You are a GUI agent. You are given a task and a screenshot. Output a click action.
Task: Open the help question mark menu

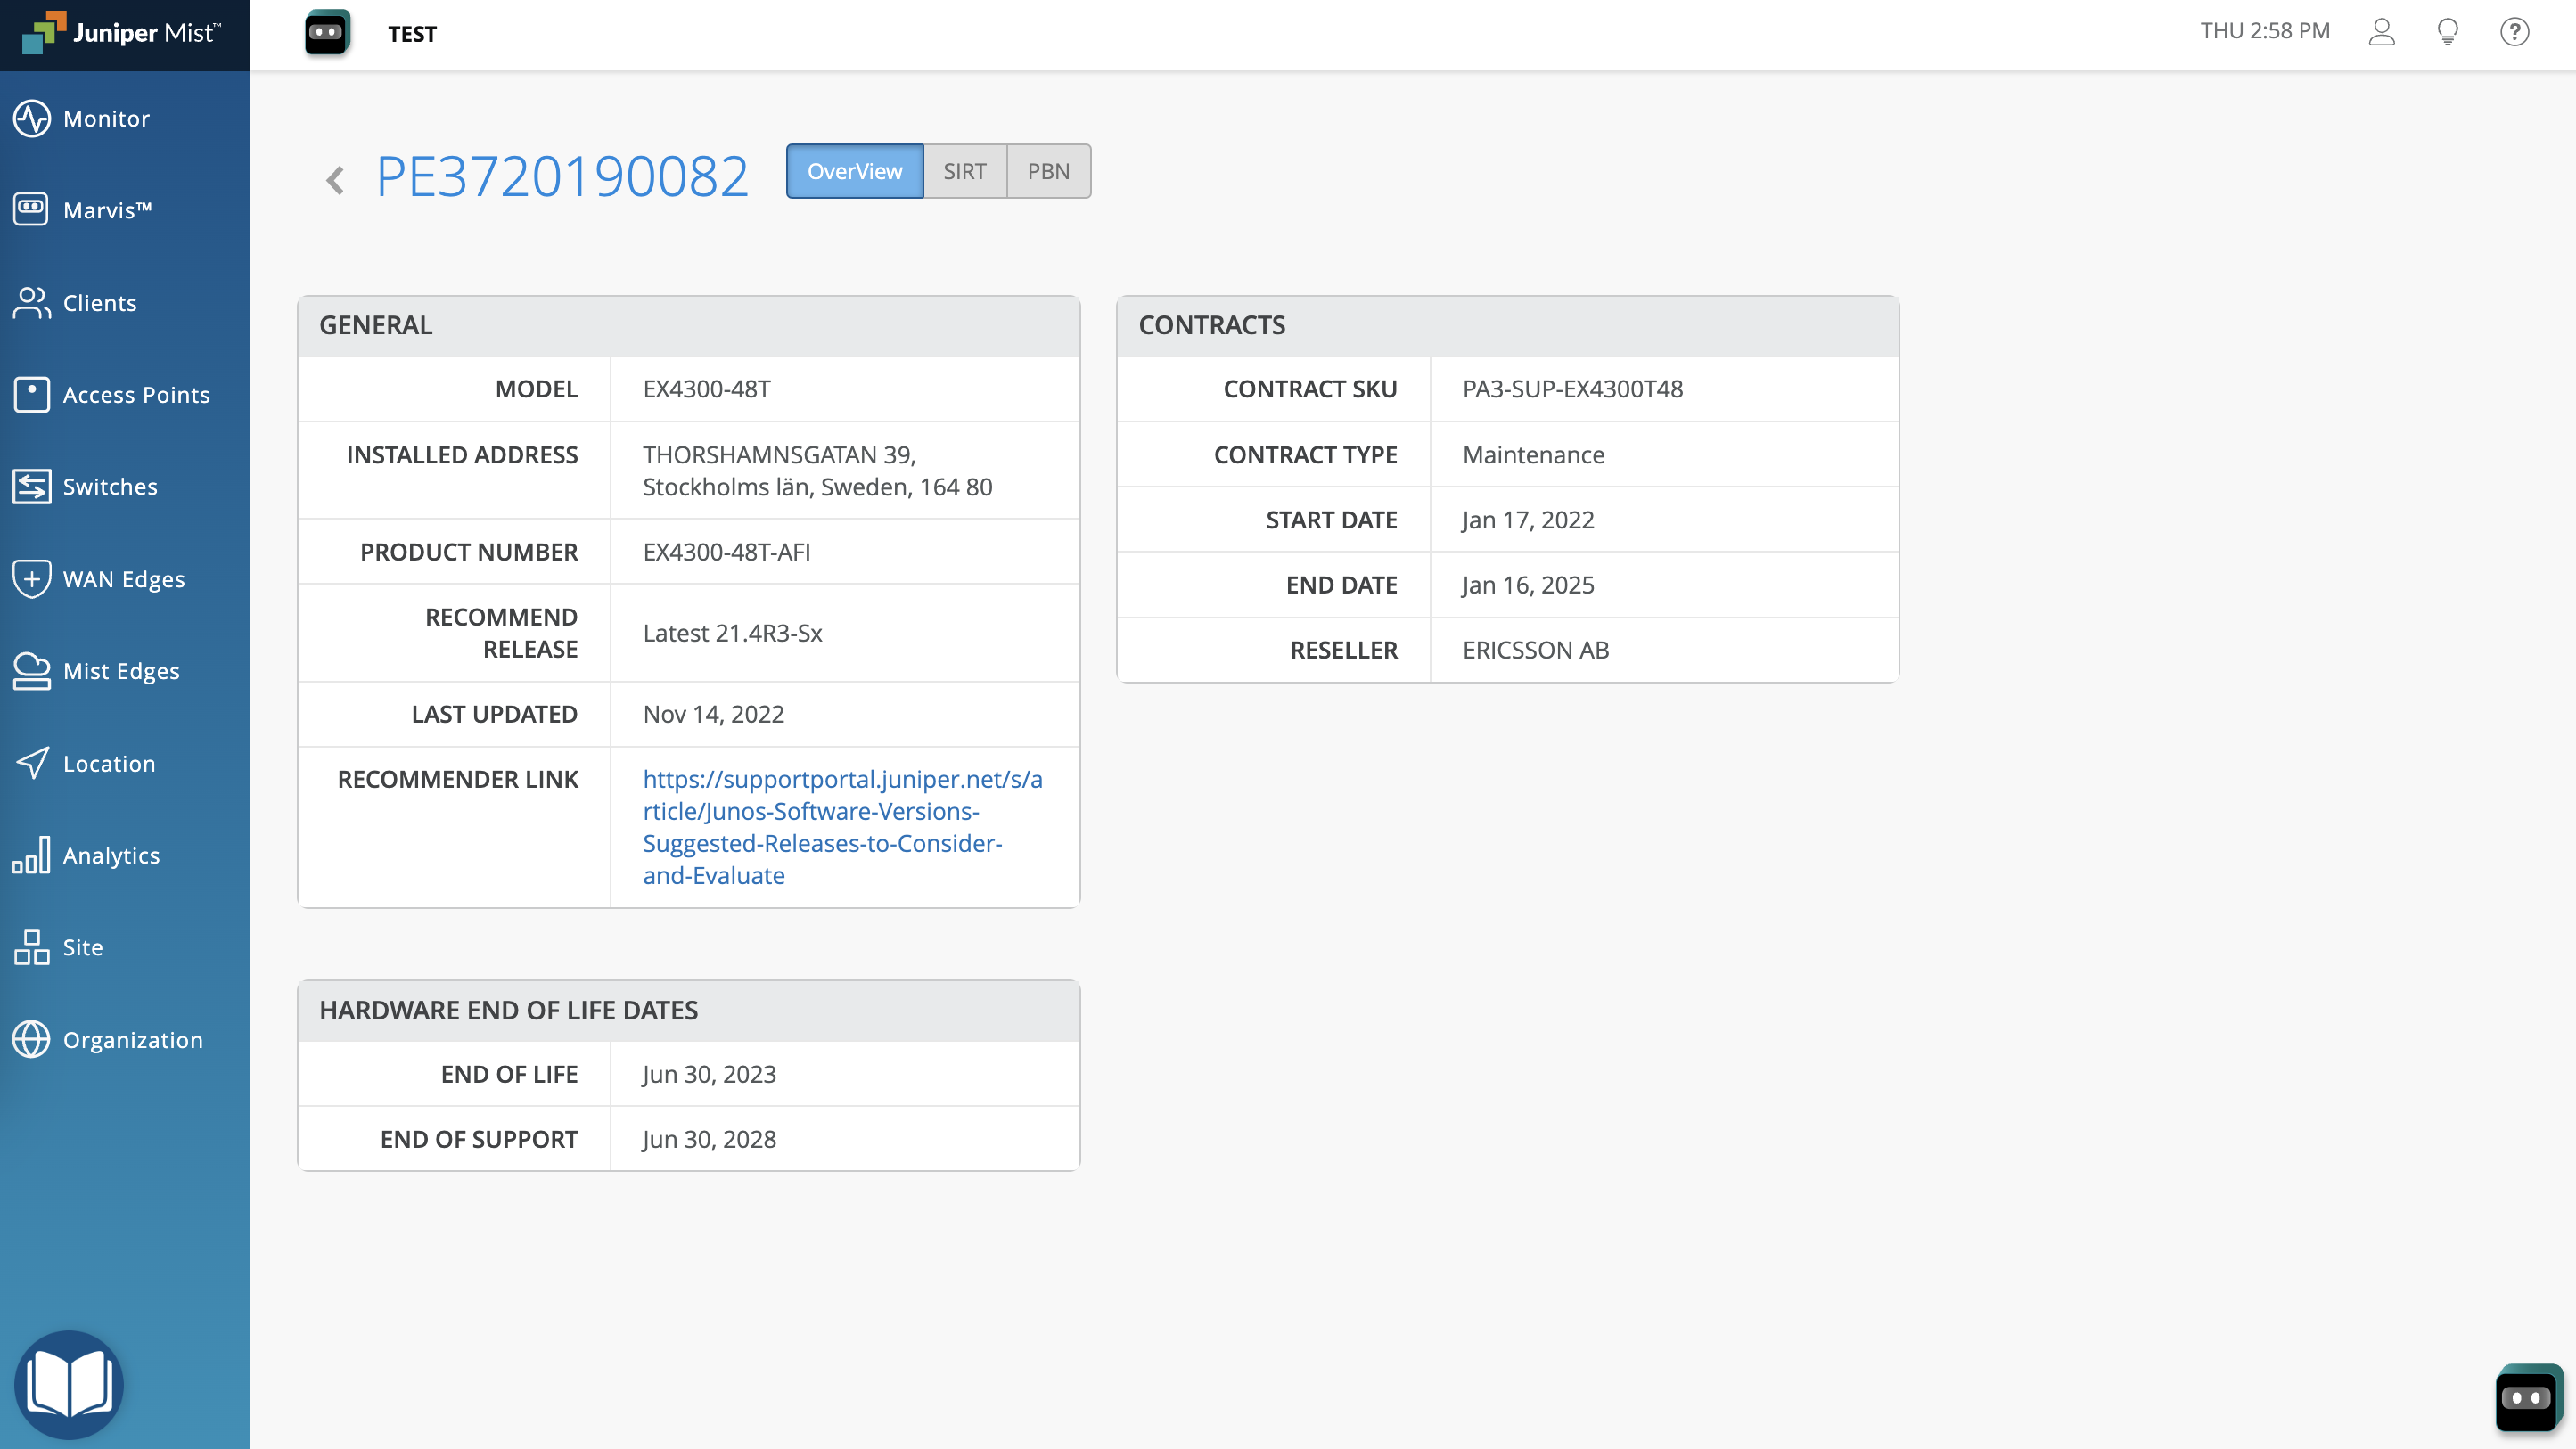[2514, 32]
